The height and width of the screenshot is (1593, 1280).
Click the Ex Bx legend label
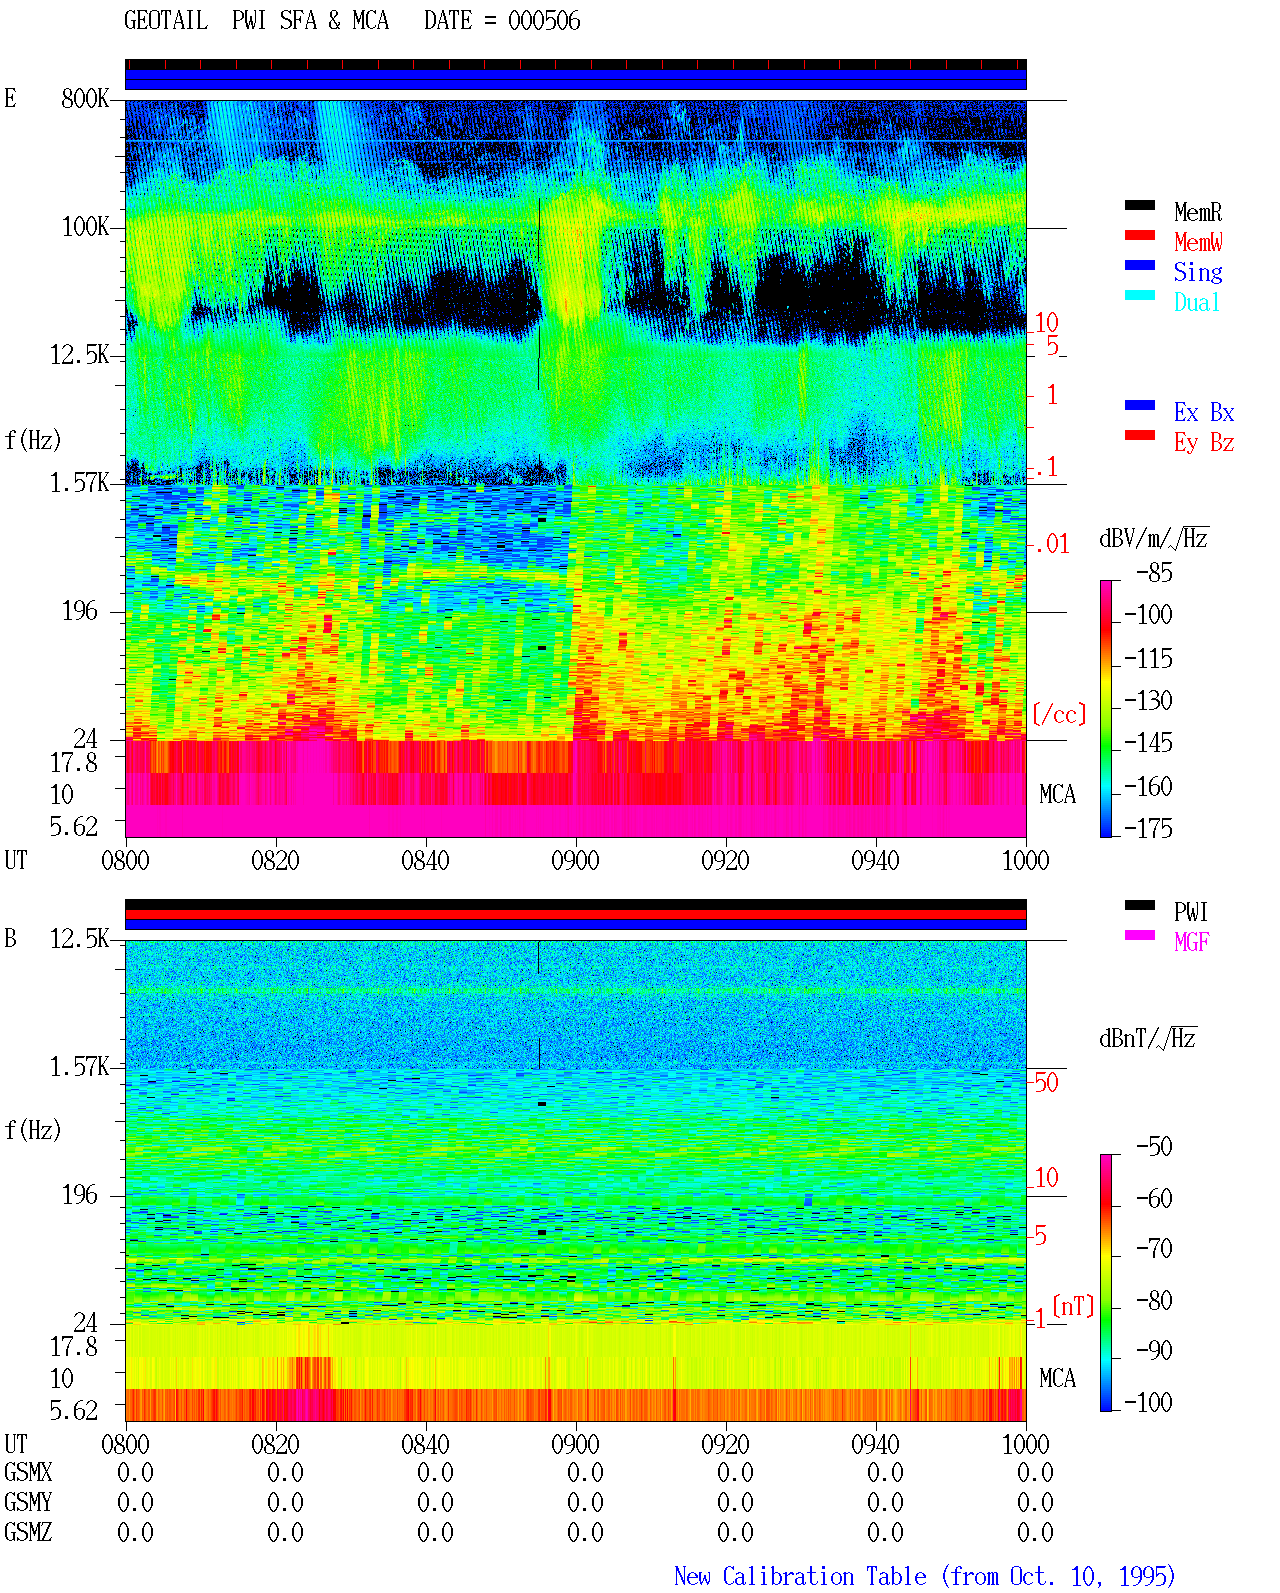[x=1204, y=412]
